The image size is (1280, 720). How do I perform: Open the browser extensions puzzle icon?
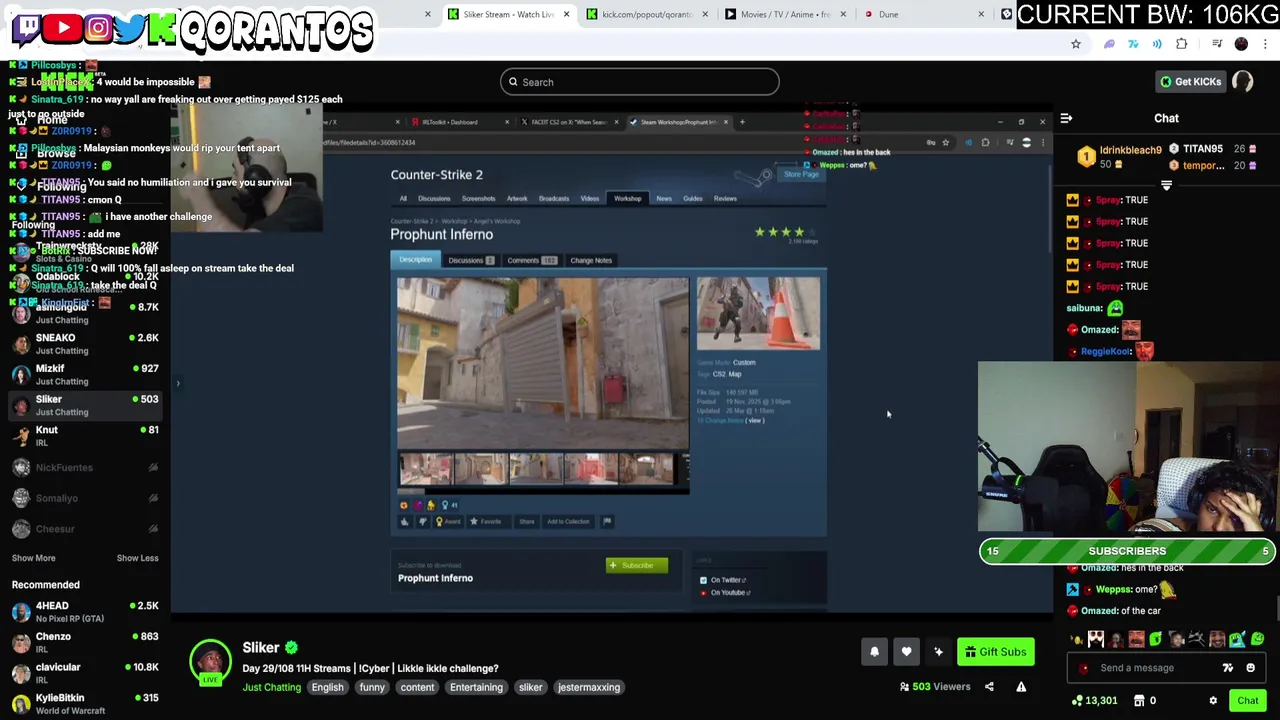coord(1182,44)
